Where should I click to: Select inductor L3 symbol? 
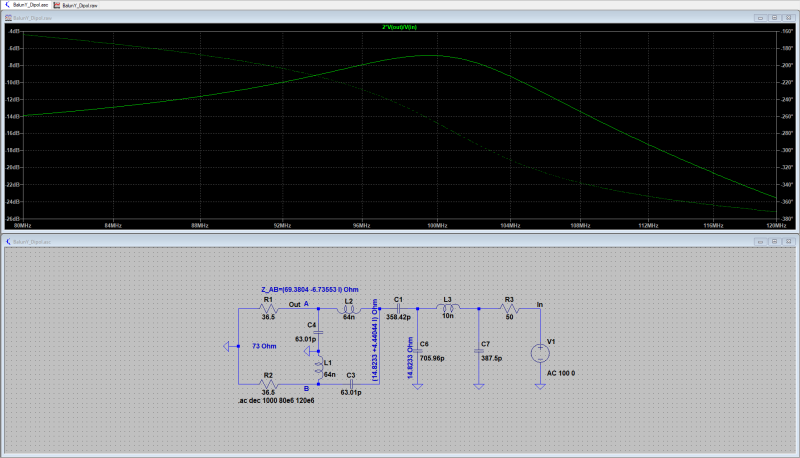pyautogui.click(x=448, y=308)
